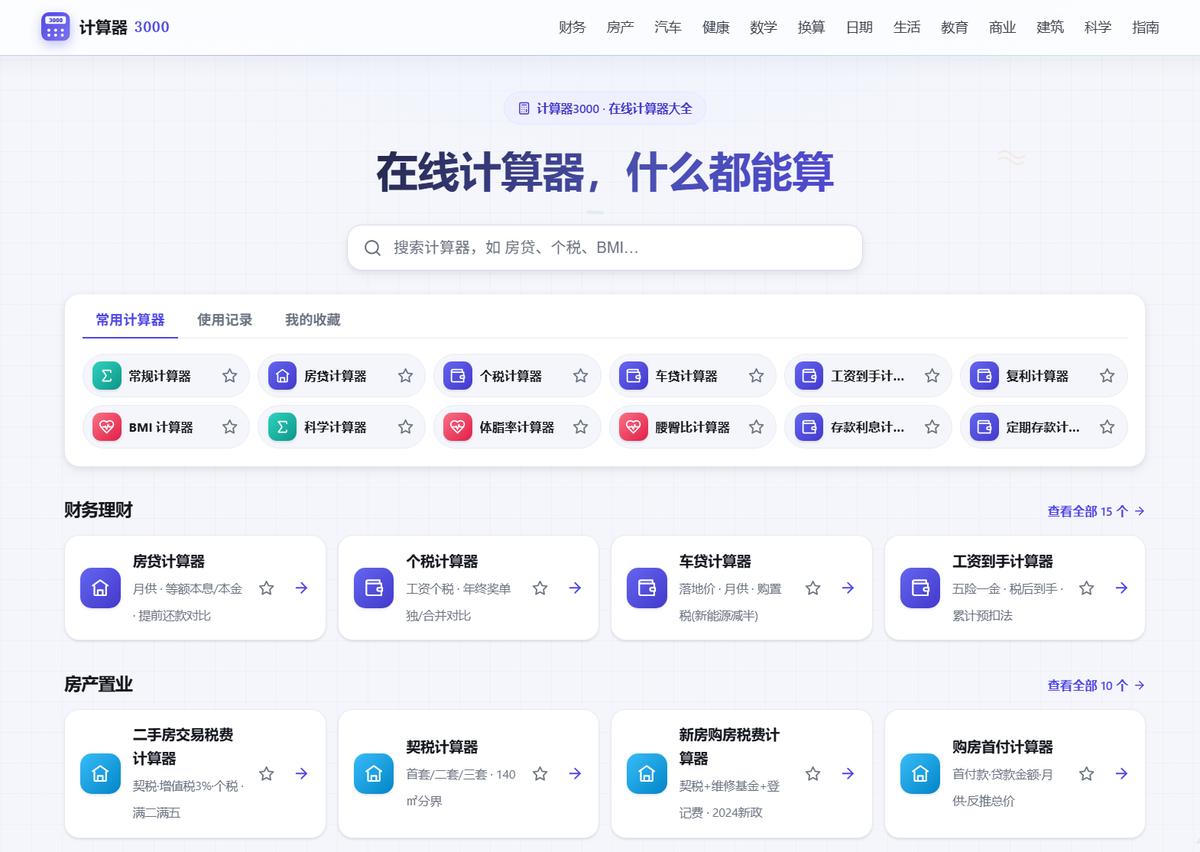Switch to the 使用记录 tab

(x=225, y=320)
